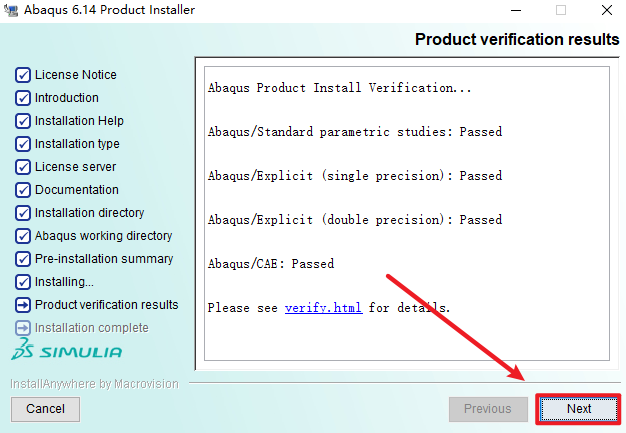Click the License Notice checkmark icon

coord(23,75)
